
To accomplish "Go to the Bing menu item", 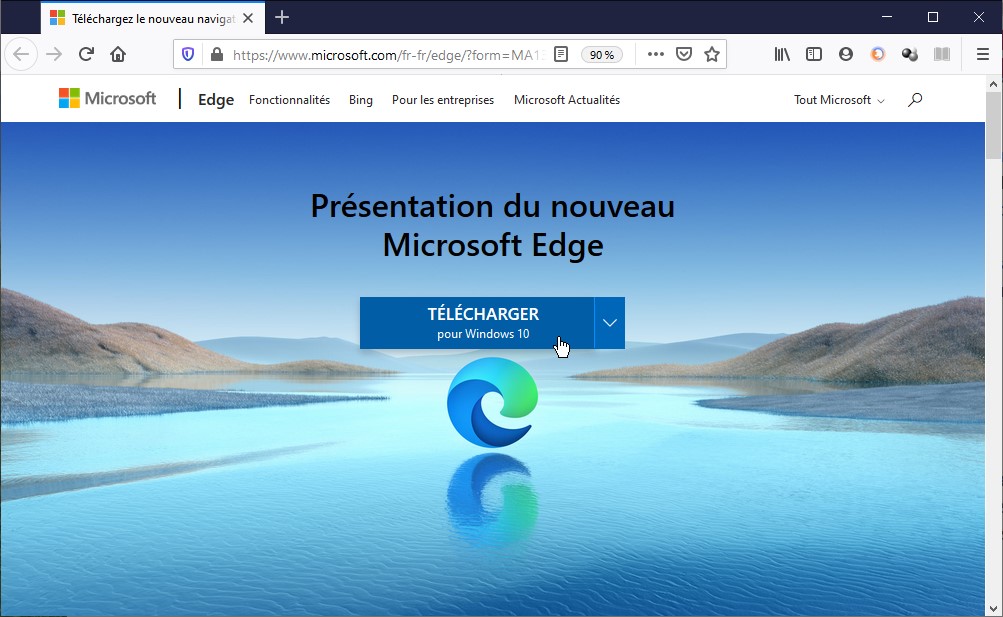I will [361, 100].
